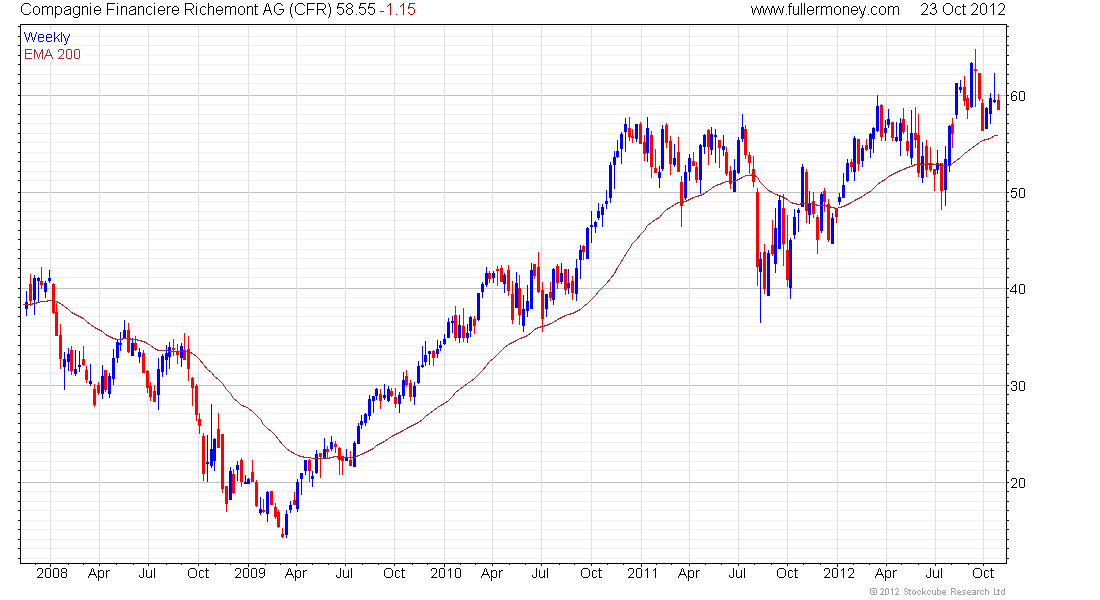This screenshot has height=600, width=1100.
Task: Click the y-axis label '20'
Action: click(x=1018, y=483)
